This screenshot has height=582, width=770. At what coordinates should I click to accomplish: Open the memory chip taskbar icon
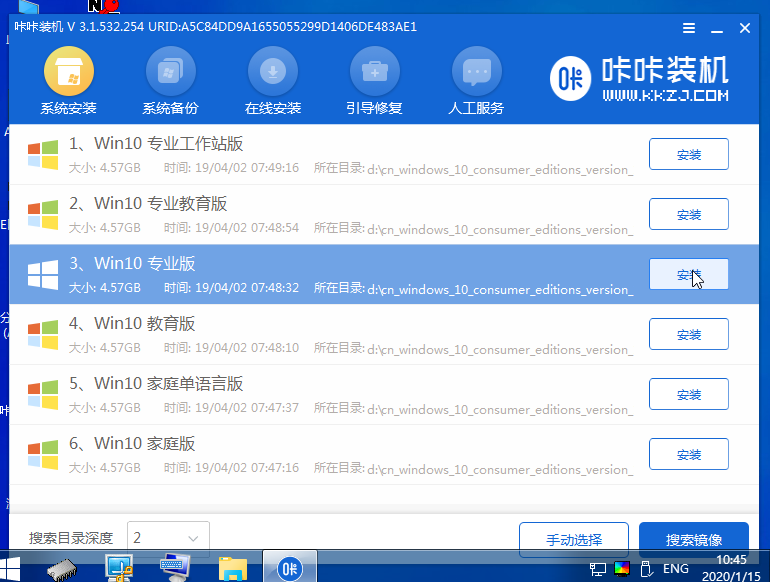(x=62, y=570)
